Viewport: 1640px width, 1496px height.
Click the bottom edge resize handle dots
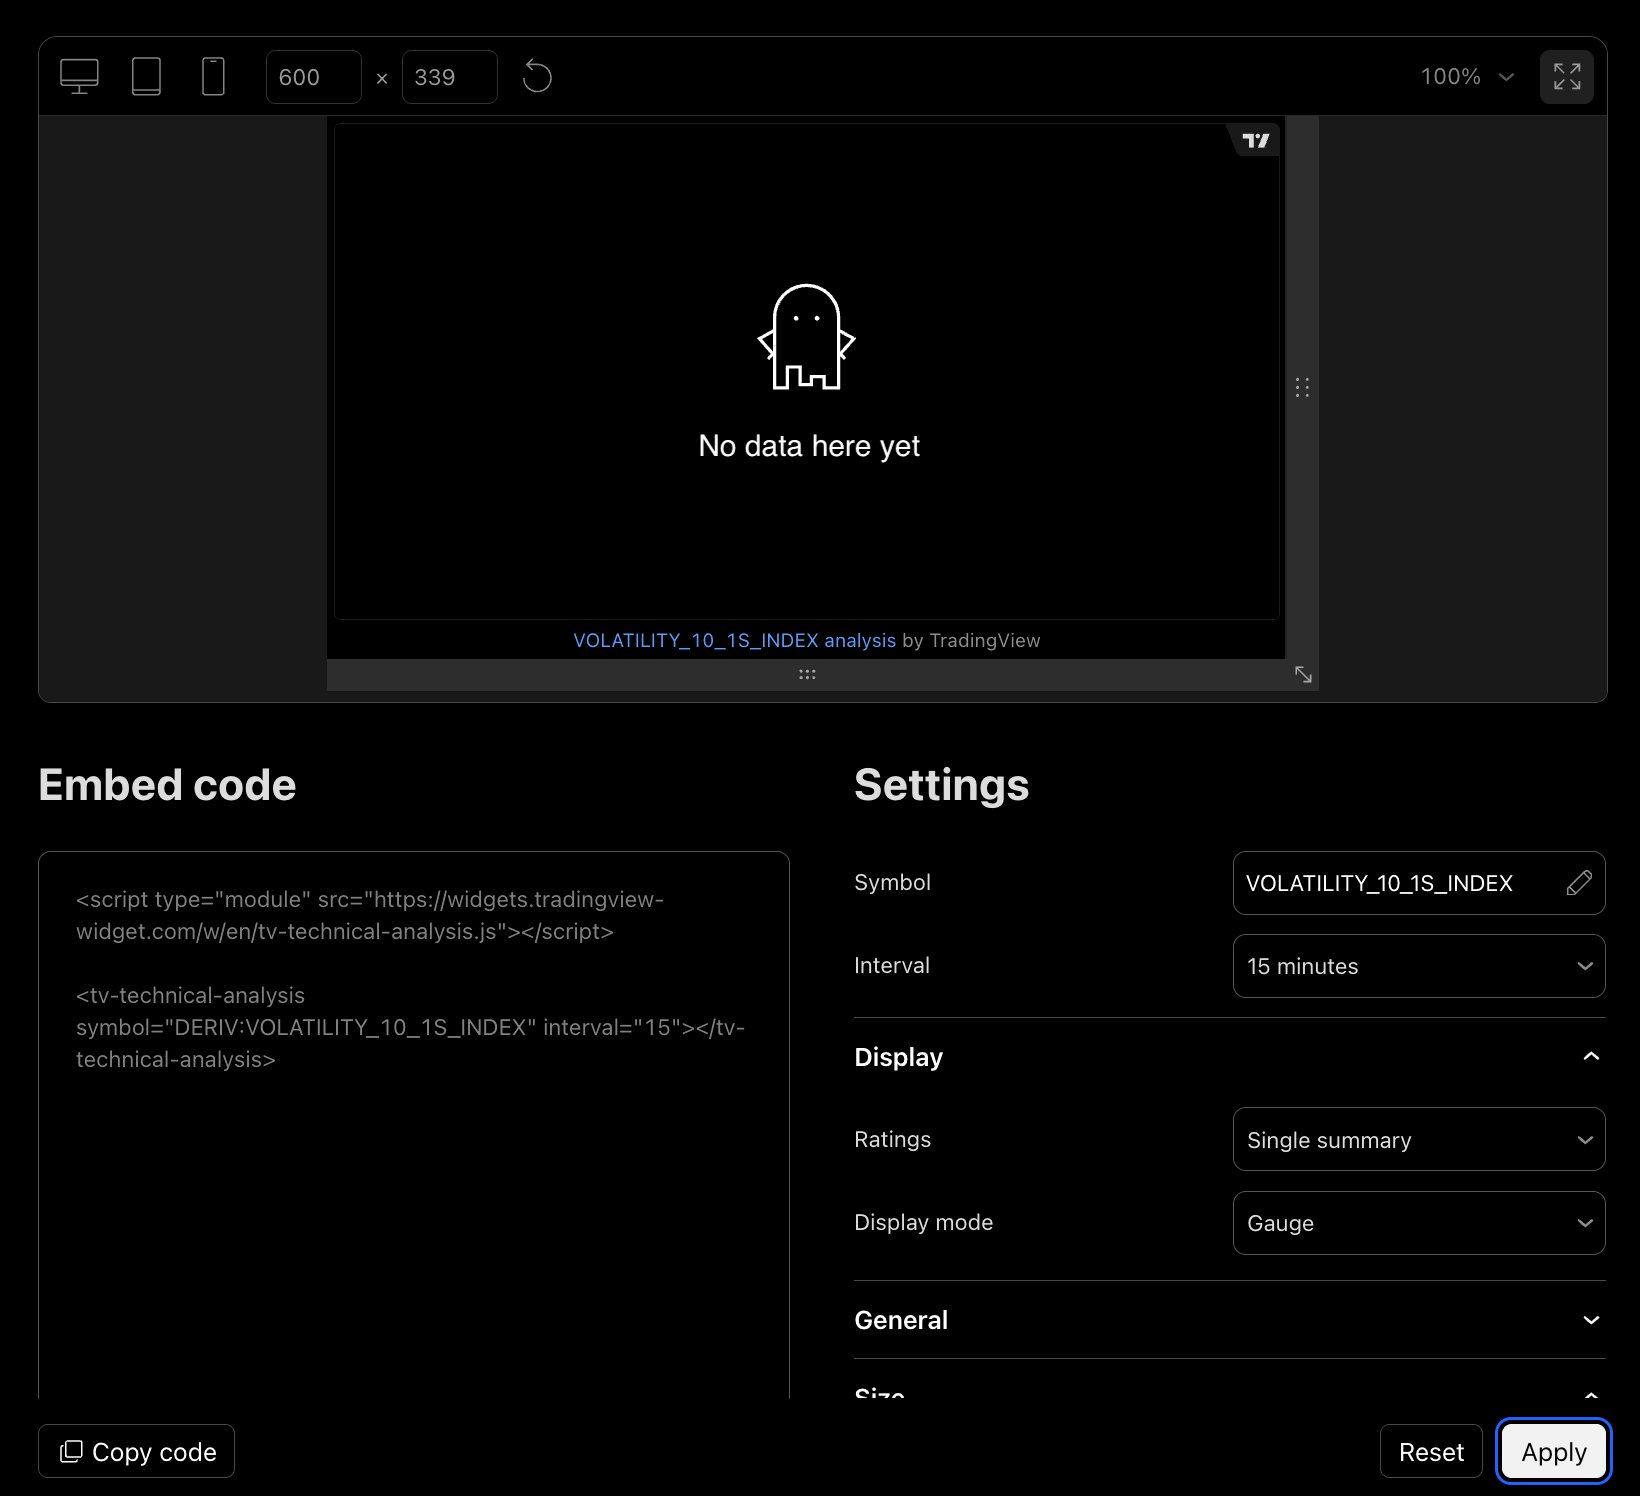tap(807, 675)
